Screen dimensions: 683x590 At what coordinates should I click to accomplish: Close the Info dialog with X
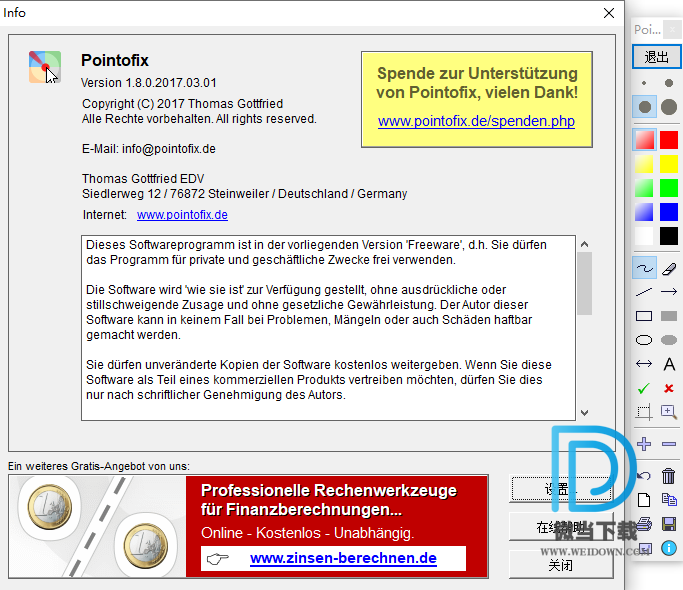[x=609, y=13]
